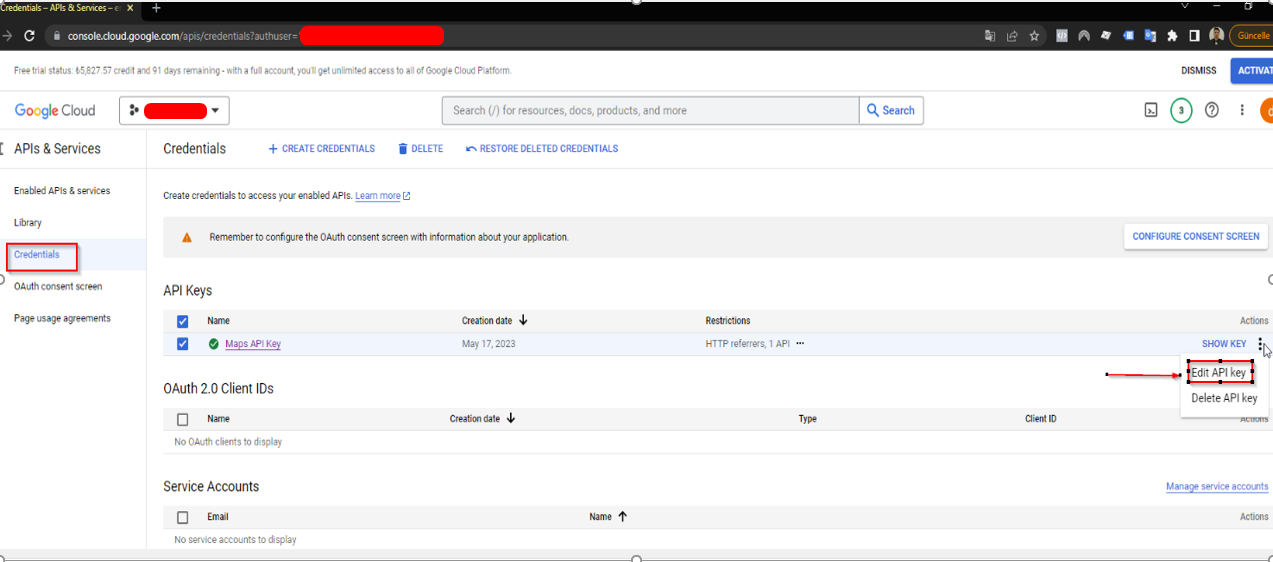This screenshot has width=1273, height=562.
Task: Open the notifications badge showing 3
Action: point(1181,110)
